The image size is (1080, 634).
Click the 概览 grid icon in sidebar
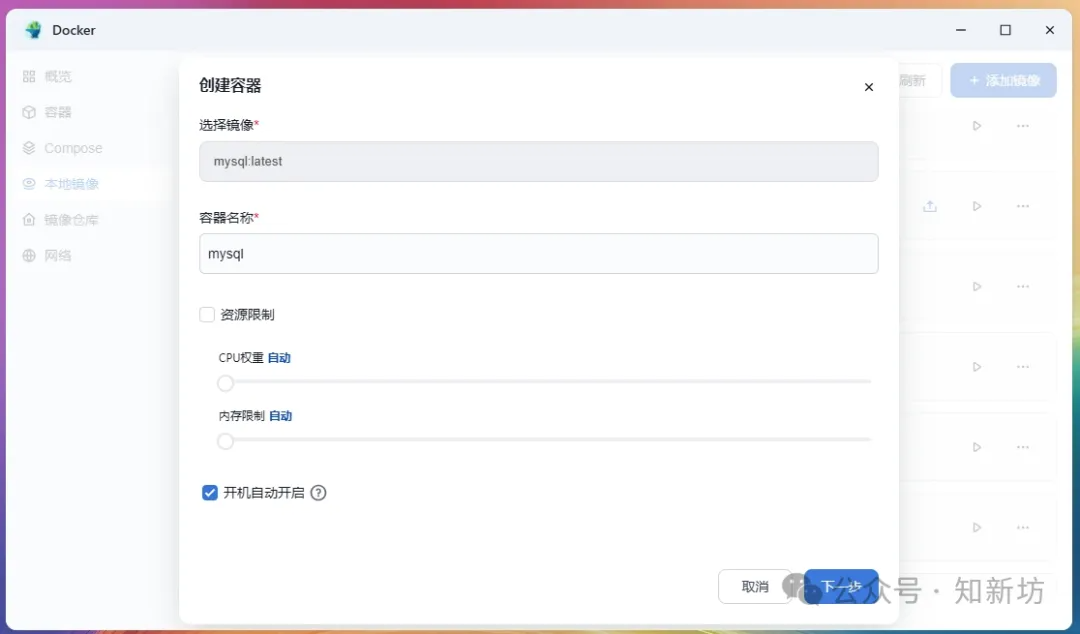pos(29,76)
